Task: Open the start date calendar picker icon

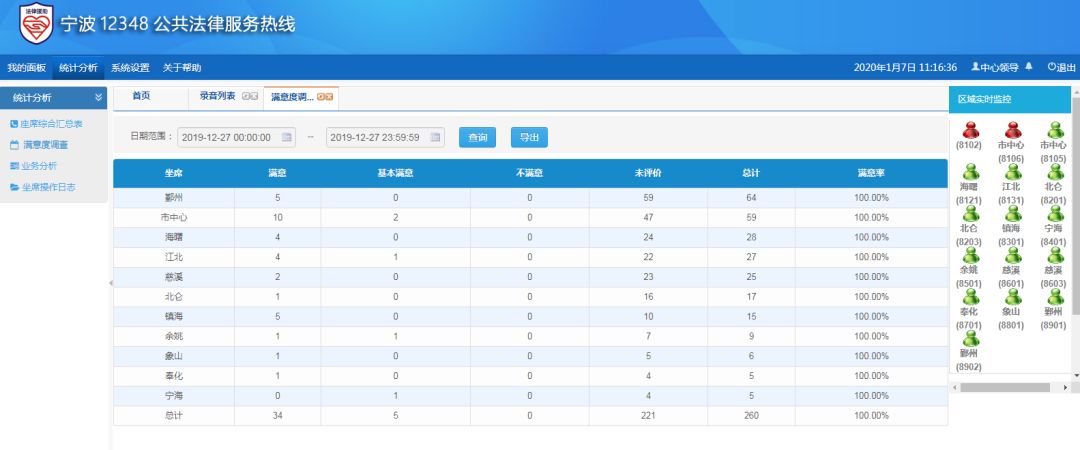Action: [286, 137]
